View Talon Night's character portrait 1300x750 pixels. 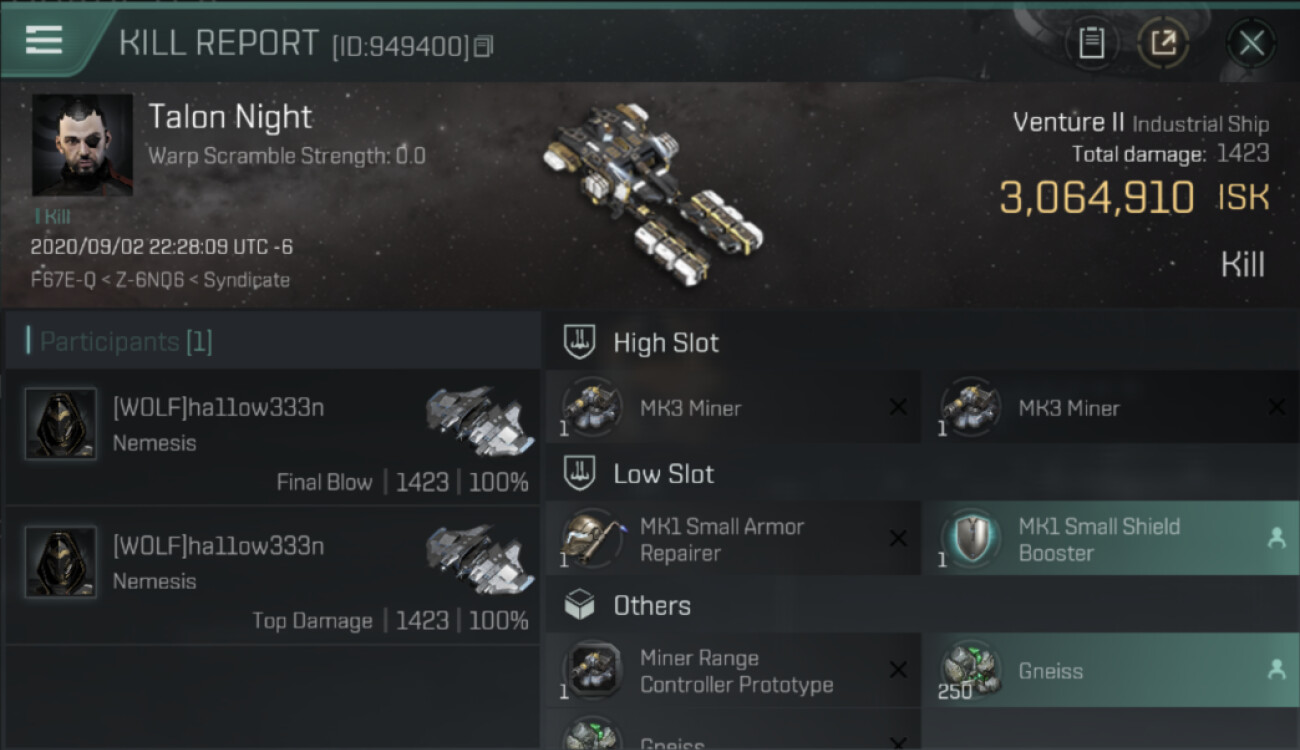[82, 145]
